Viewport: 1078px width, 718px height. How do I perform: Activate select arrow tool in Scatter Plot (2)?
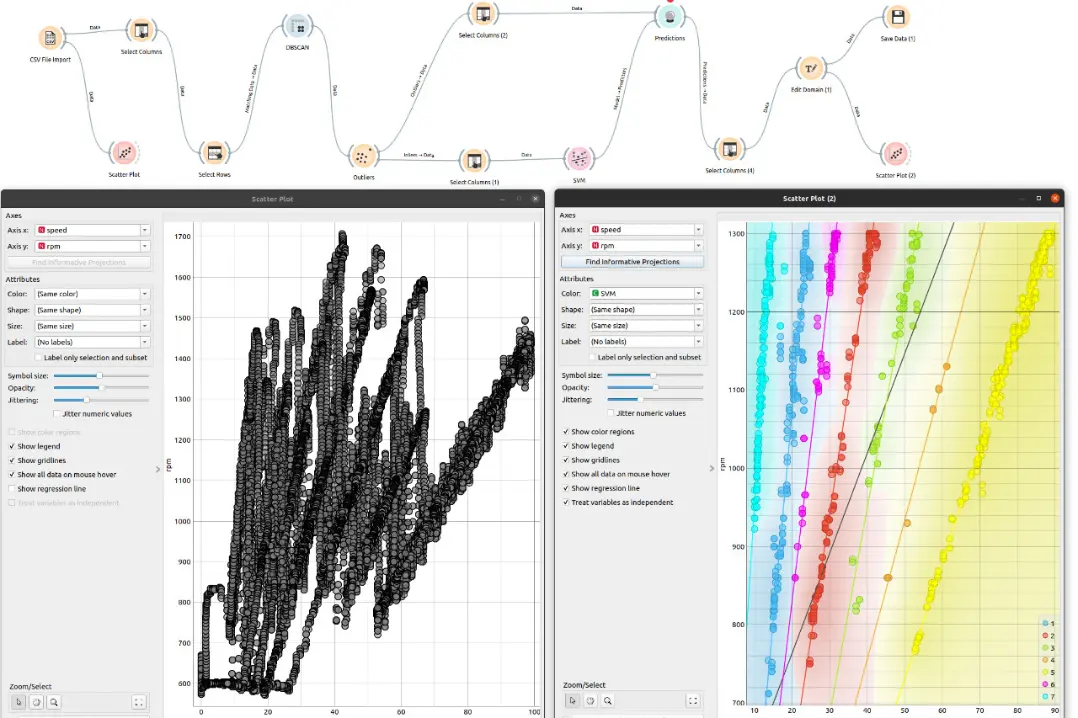tap(573, 701)
